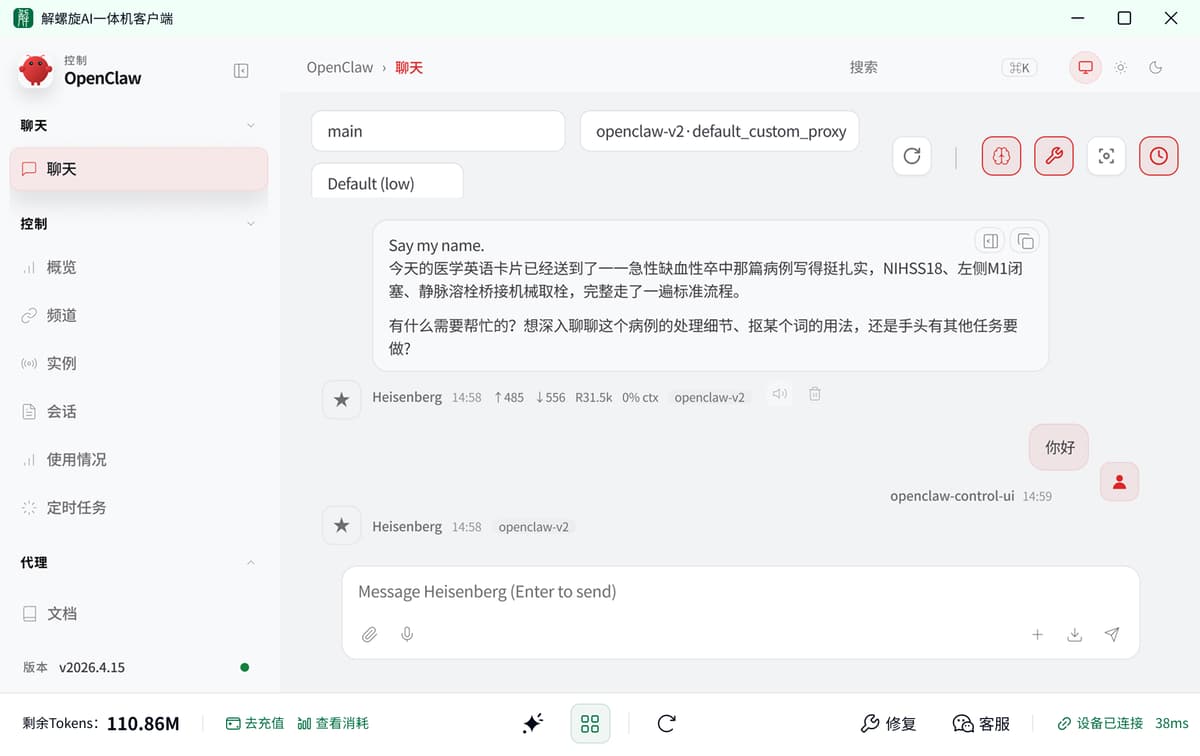Image resolution: width=1200 pixels, height=756 pixels.
Task: Open the Default (low) dropdown
Action: (x=387, y=182)
